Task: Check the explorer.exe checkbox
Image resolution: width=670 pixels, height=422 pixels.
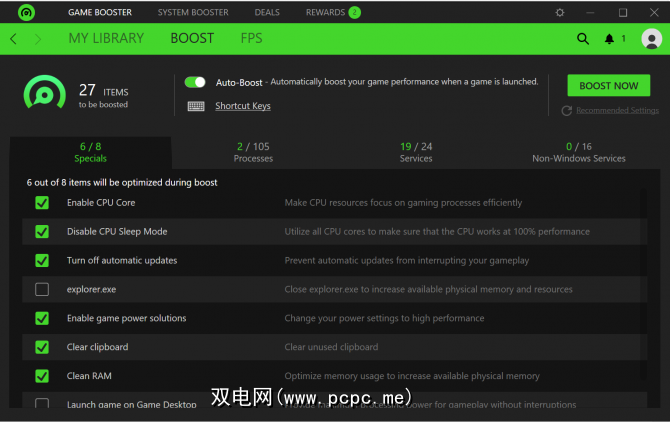Action: pyautogui.click(x=42, y=289)
